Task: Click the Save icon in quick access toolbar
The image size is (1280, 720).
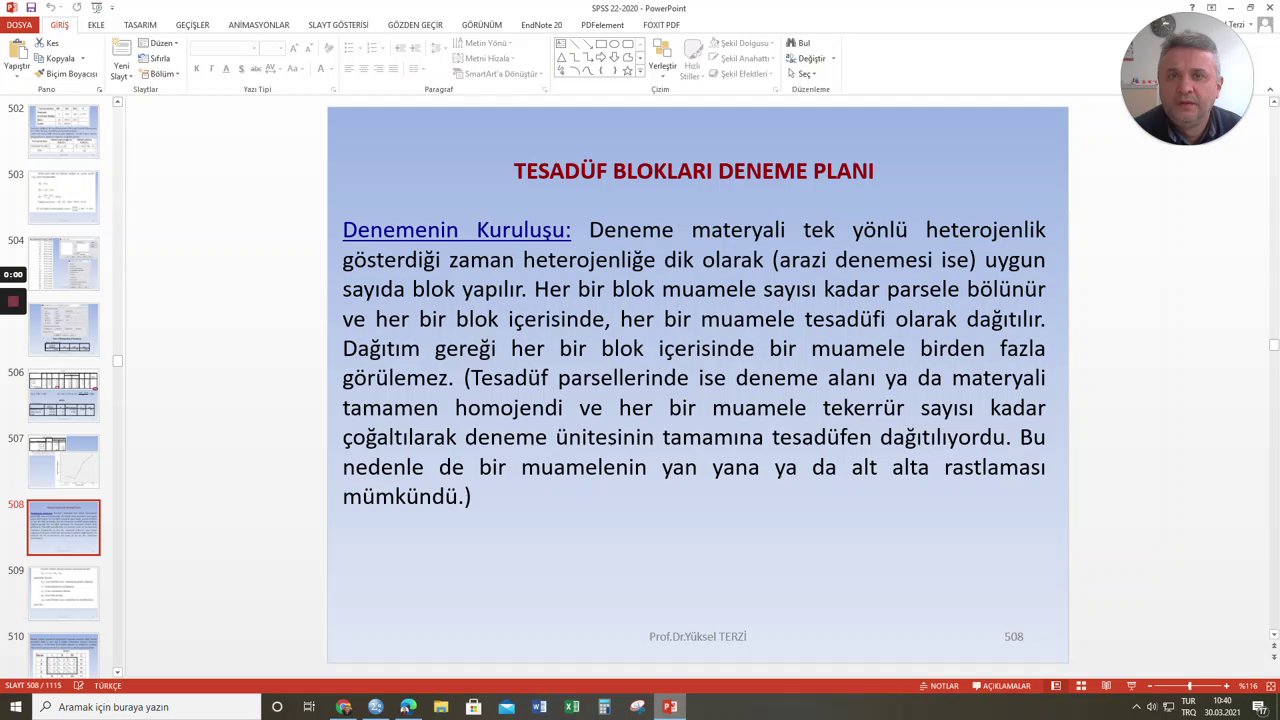Action: 31,8
